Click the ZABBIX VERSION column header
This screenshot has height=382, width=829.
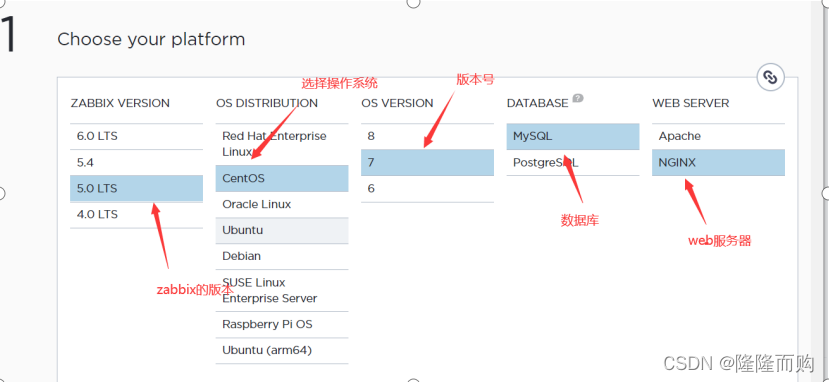tap(120, 104)
